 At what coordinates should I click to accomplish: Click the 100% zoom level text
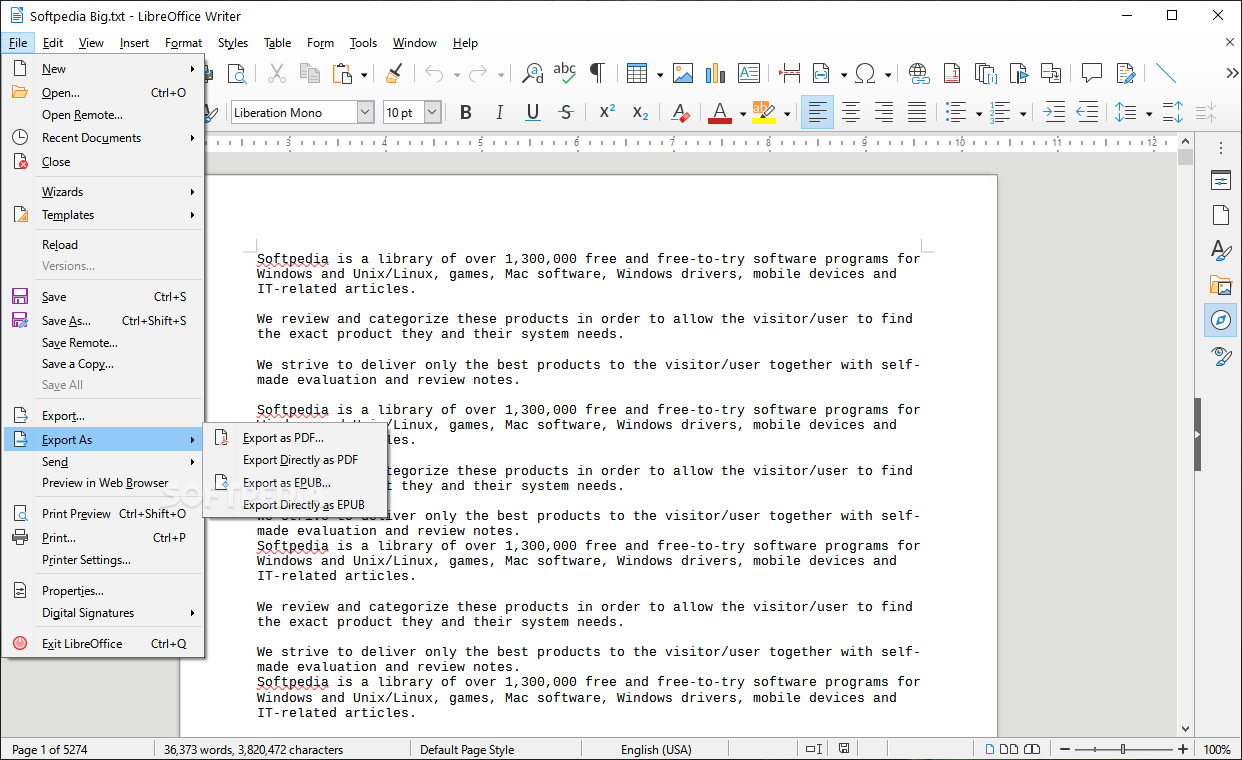[1216, 749]
